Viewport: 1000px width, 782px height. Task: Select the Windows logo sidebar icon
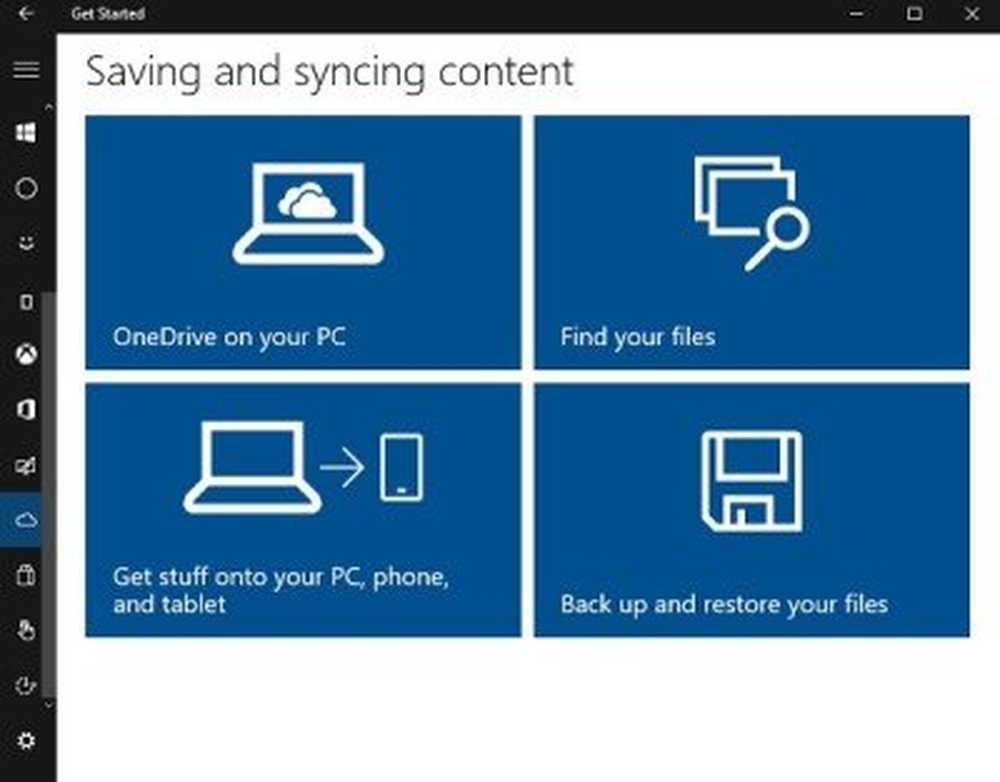(x=26, y=133)
